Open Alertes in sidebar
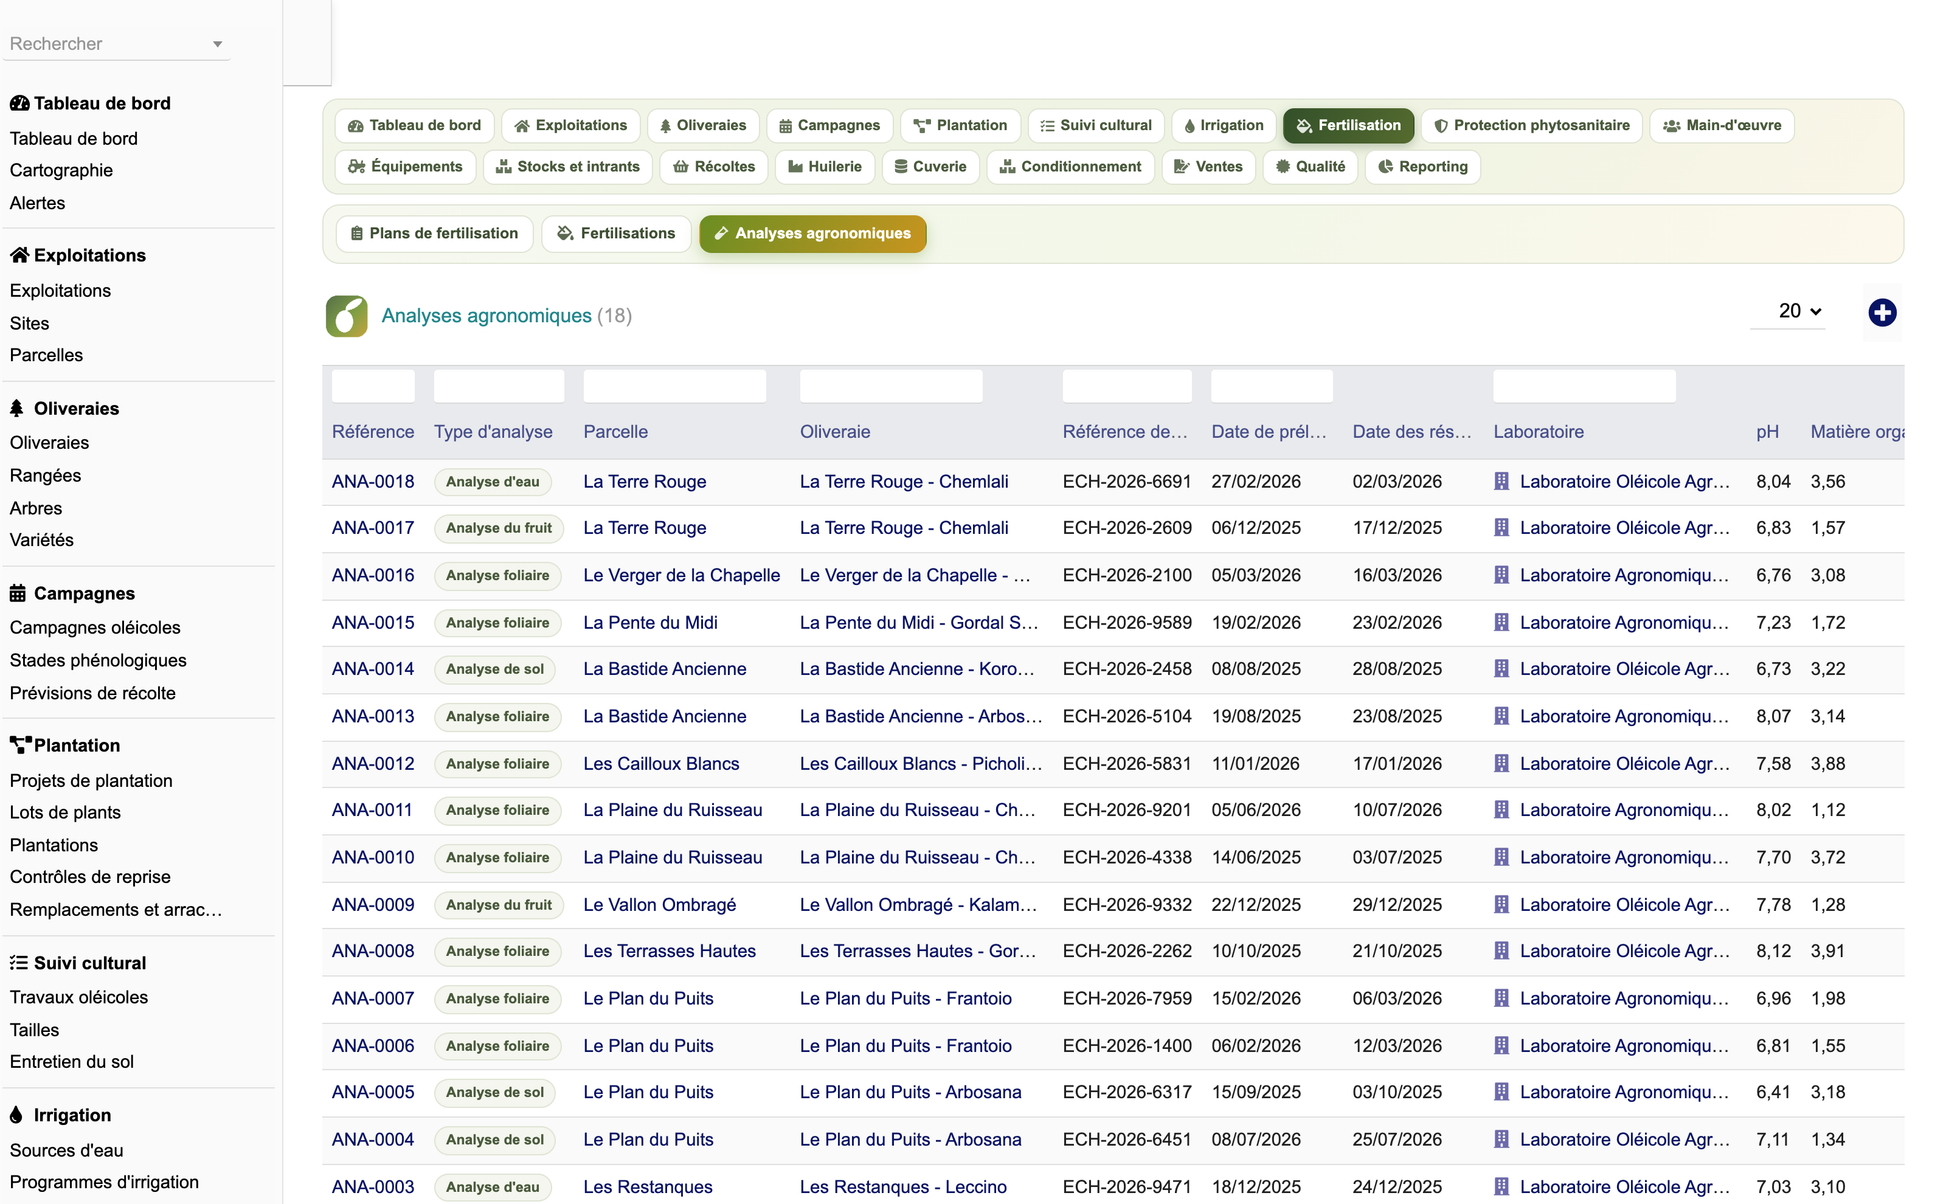The height and width of the screenshot is (1204, 1946). pyautogui.click(x=37, y=204)
